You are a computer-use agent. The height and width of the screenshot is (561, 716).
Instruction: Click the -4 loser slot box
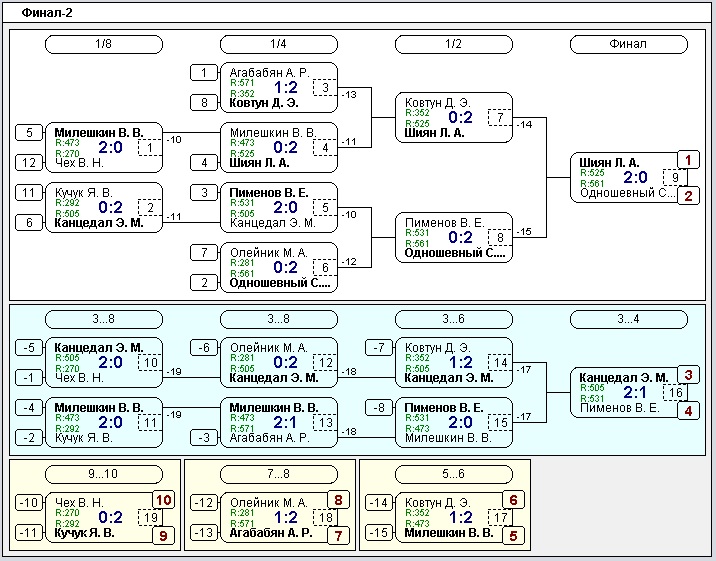coord(29,407)
